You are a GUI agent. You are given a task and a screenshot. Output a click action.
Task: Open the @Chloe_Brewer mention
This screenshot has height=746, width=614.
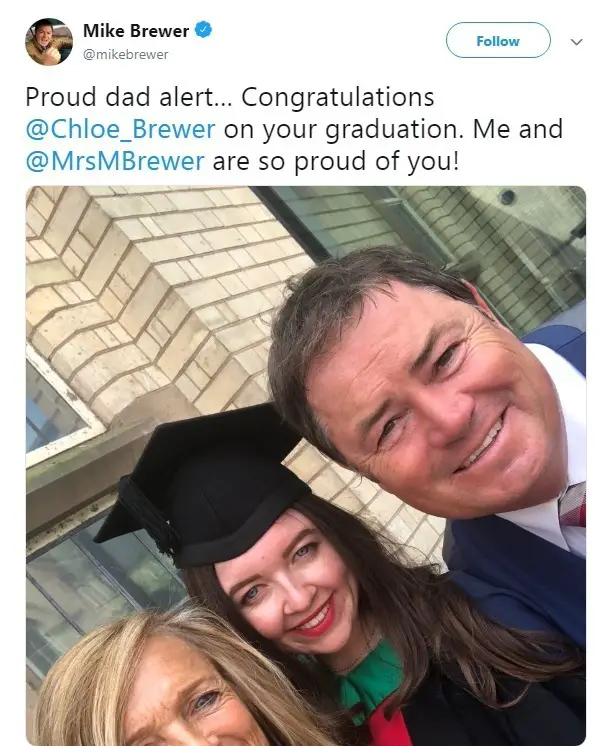coord(120,129)
